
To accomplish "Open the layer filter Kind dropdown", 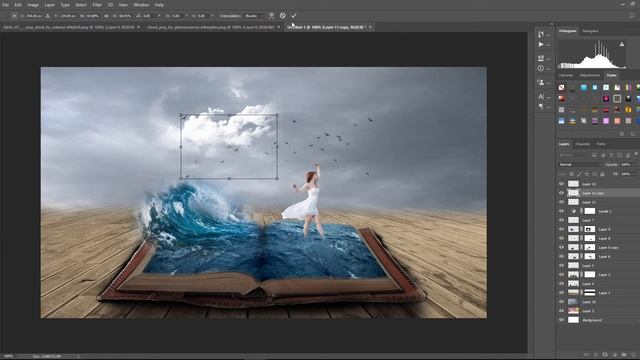I will (573, 155).
